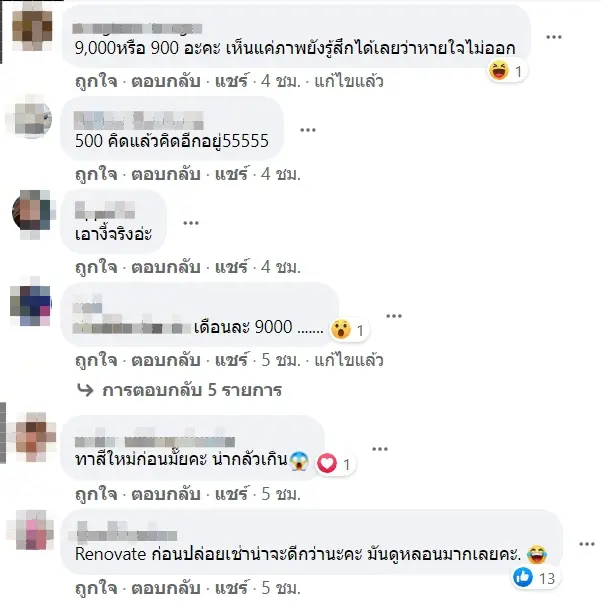601x603 pixels.
Task: Open three-dot menu beside the Renovate comment
Action: point(587,544)
